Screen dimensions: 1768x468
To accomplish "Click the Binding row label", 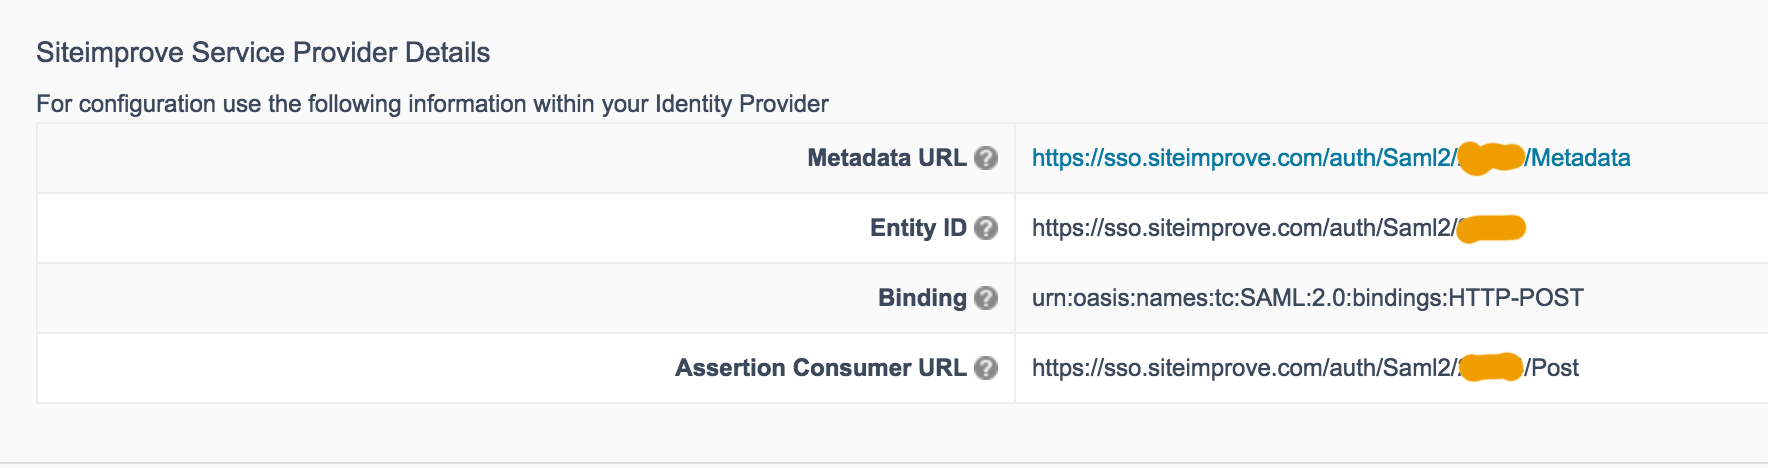I will pos(921,298).
